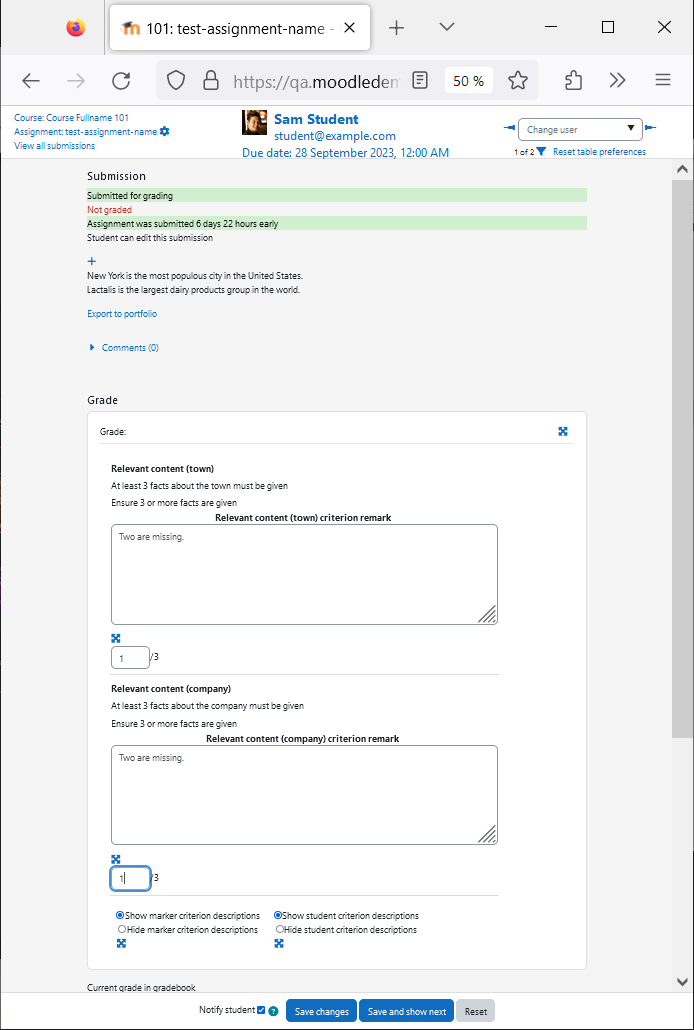The height and width of the screenshot is (1030, 694).
Task: Open the Change user dropdown
Action: [580, 129]
